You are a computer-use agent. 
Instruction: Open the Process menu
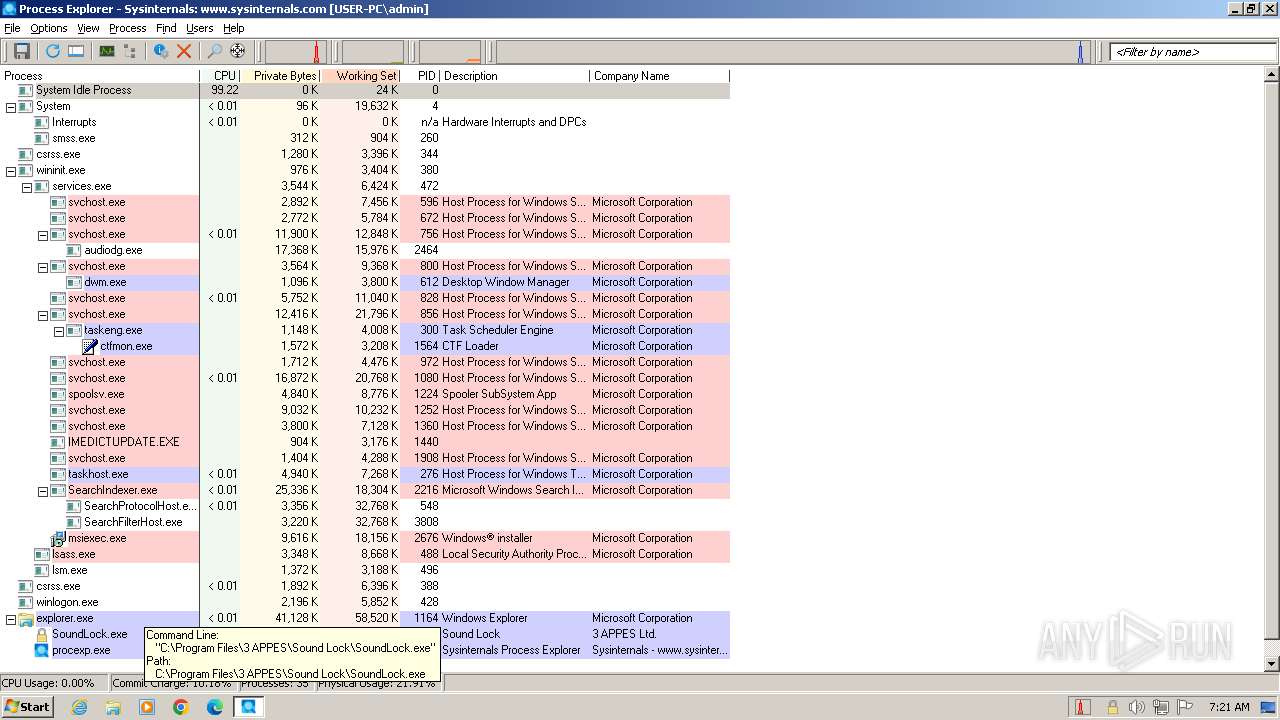coord(127,28)
